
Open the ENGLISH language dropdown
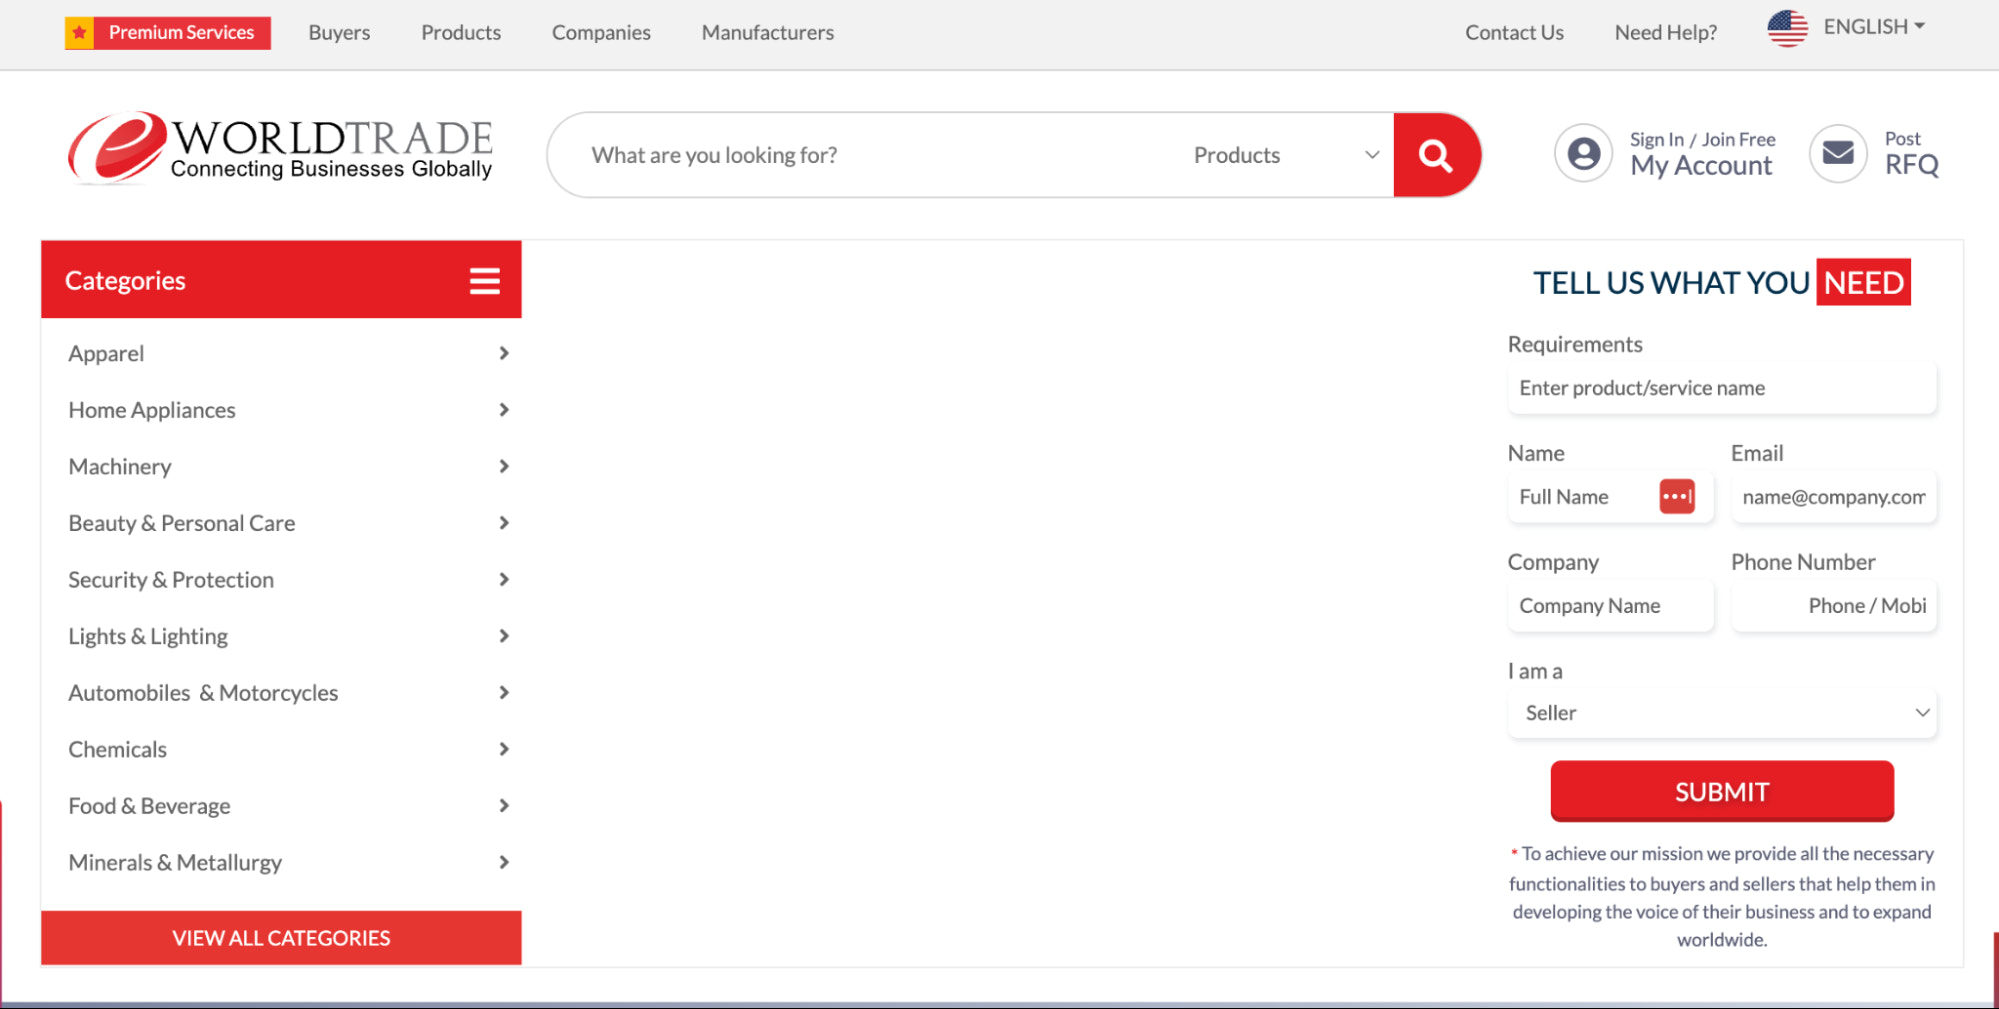pos(1873,27)
